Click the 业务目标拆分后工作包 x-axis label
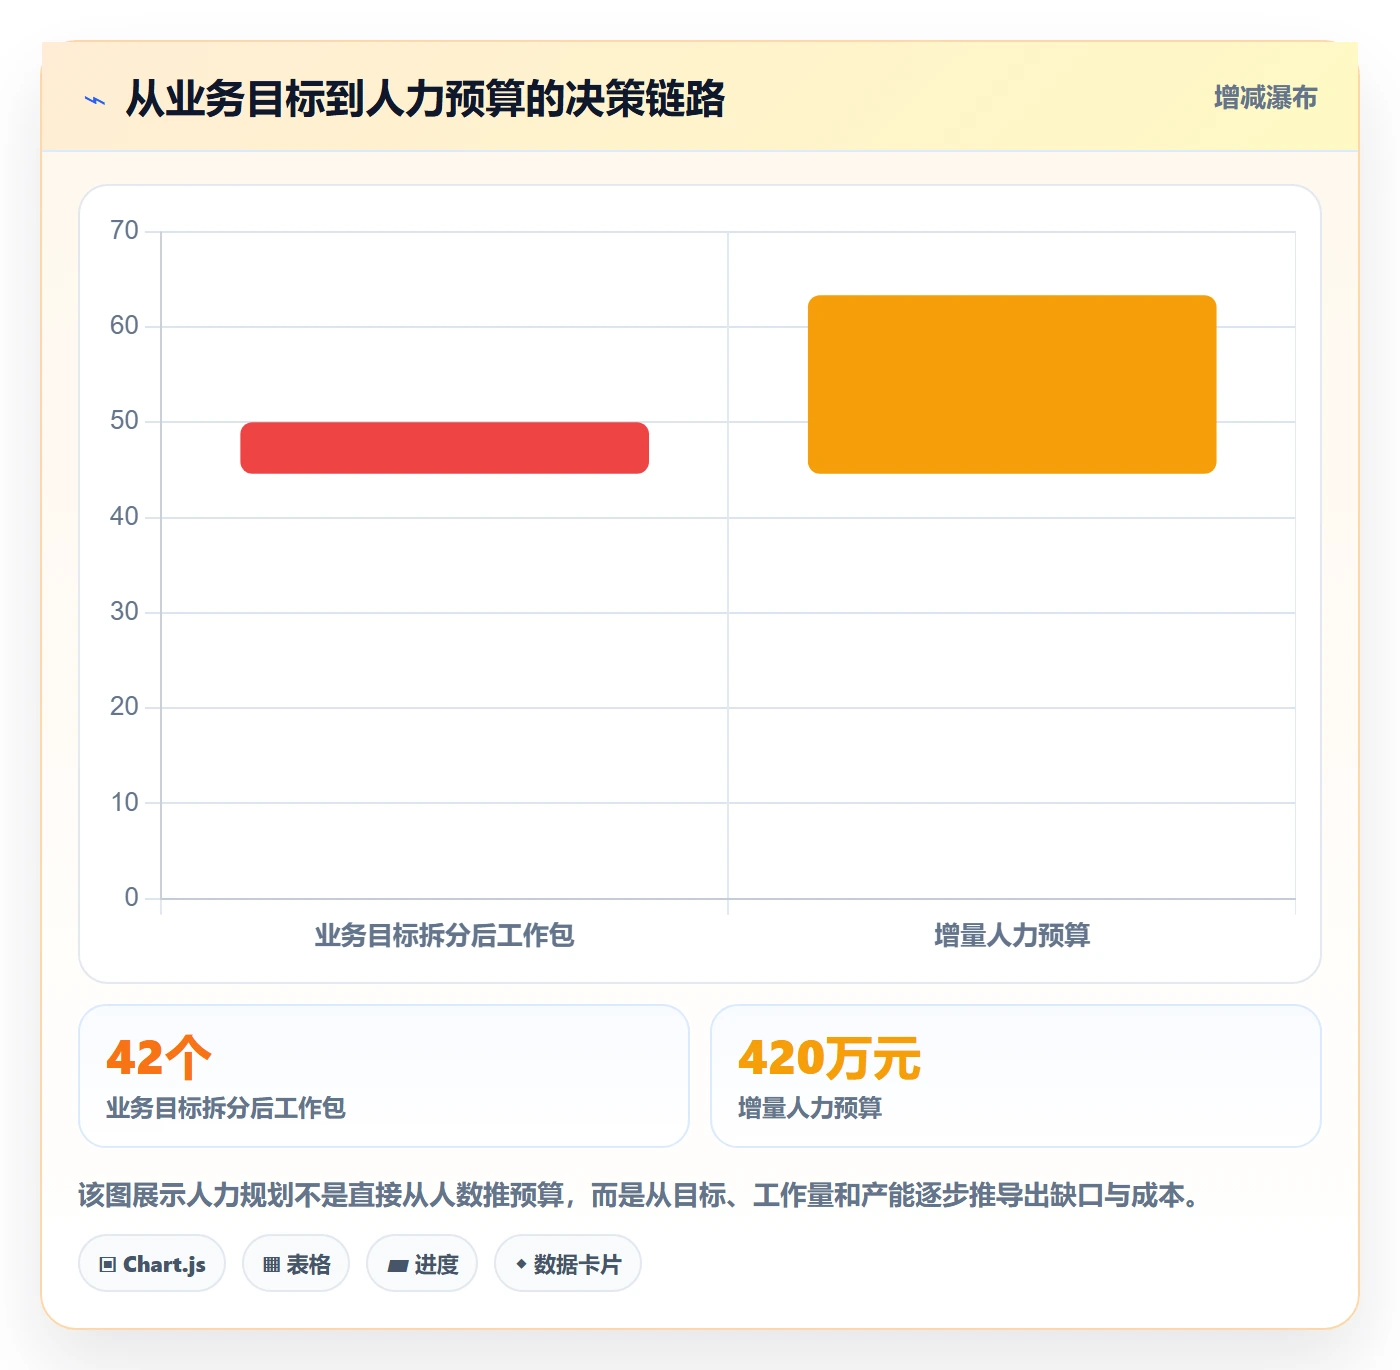Screen dimensions: 1400x1370 (x=445, y=935)
